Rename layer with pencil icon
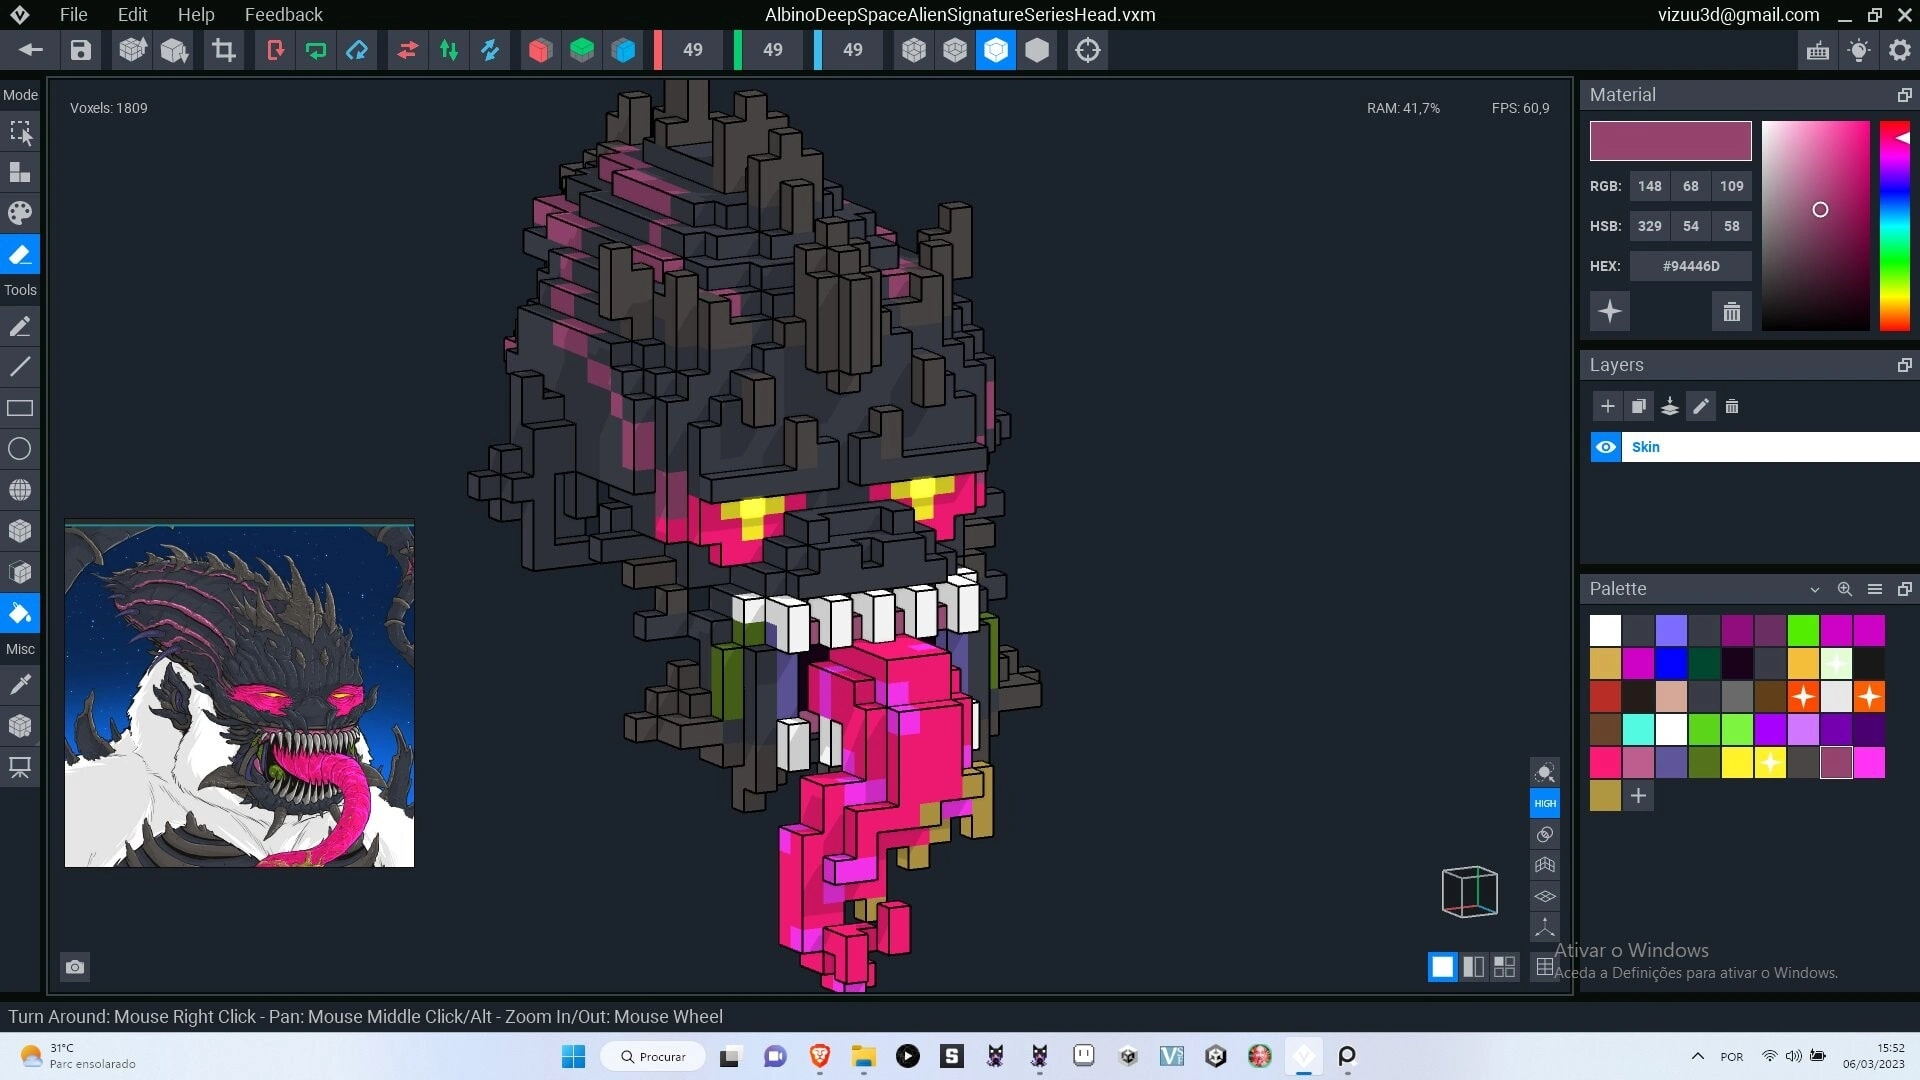1920x1080 pixels. [1701, 407]
